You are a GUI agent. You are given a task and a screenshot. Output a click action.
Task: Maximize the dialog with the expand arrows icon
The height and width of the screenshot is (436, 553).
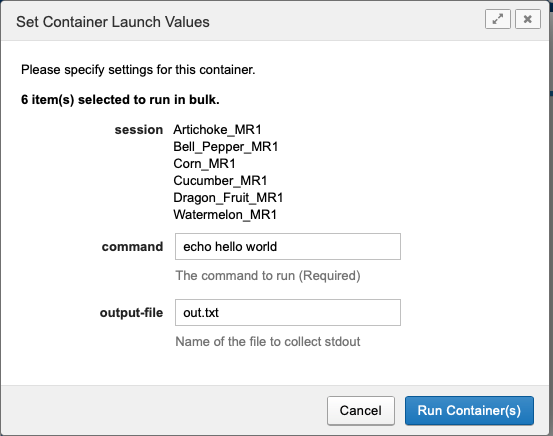[498, 19]
